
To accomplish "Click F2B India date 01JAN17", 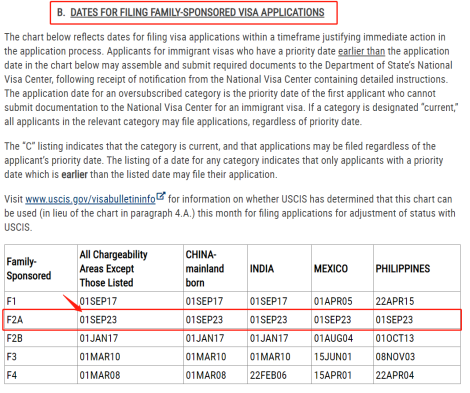I will pos(269,338).
